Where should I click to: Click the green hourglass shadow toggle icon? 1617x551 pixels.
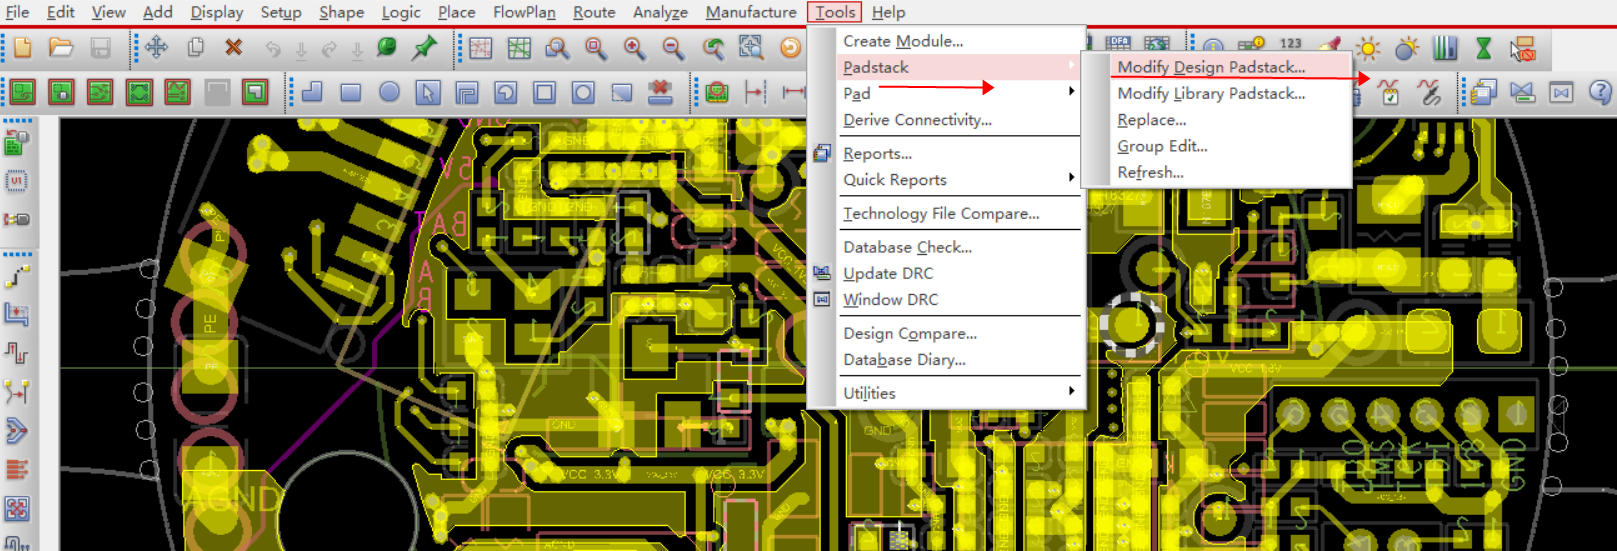1484,48
